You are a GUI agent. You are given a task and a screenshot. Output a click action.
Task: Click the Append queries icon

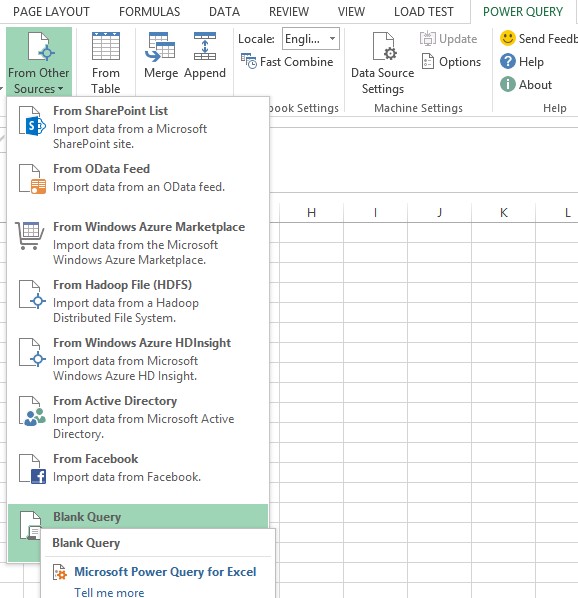click(205, 47)
